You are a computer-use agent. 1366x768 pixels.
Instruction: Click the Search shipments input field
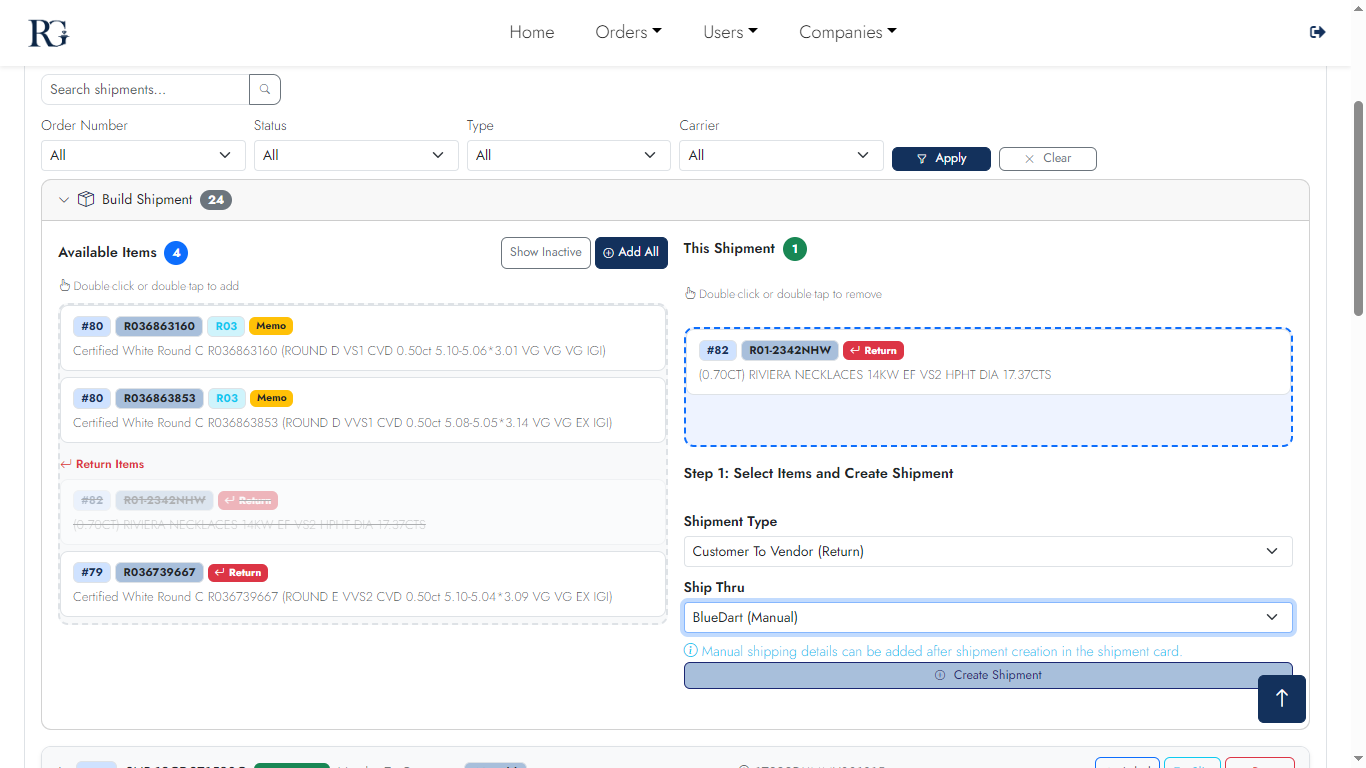(x=145, y=89)
